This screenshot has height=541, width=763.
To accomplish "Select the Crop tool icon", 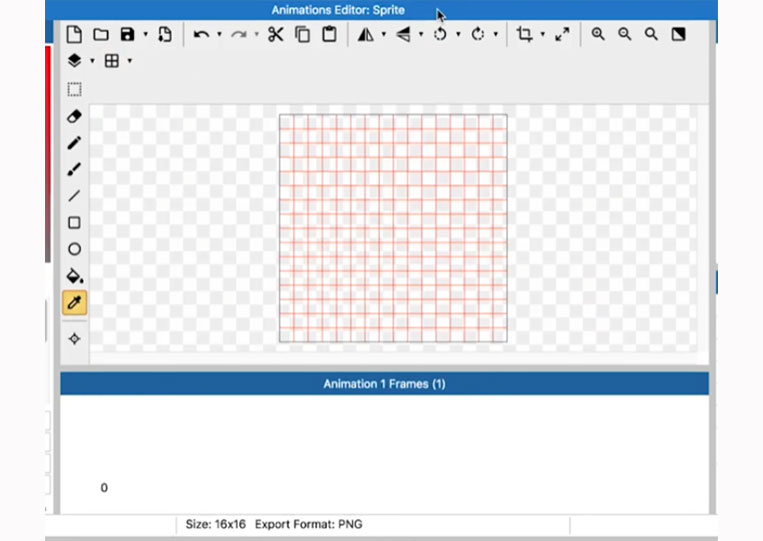I will [524, 34].
